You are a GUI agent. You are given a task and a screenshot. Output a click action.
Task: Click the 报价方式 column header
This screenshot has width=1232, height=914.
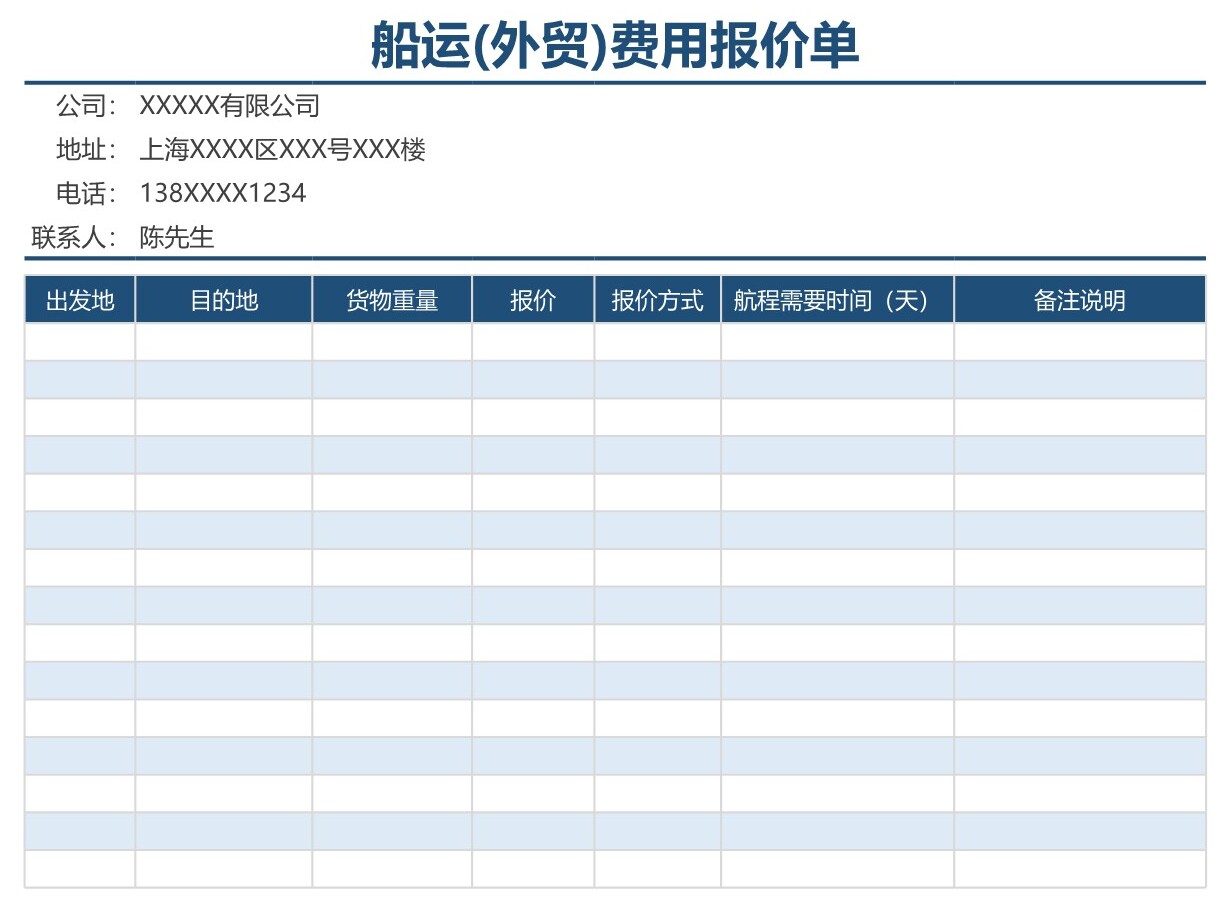pyautogui.click(x=657, y=300)
